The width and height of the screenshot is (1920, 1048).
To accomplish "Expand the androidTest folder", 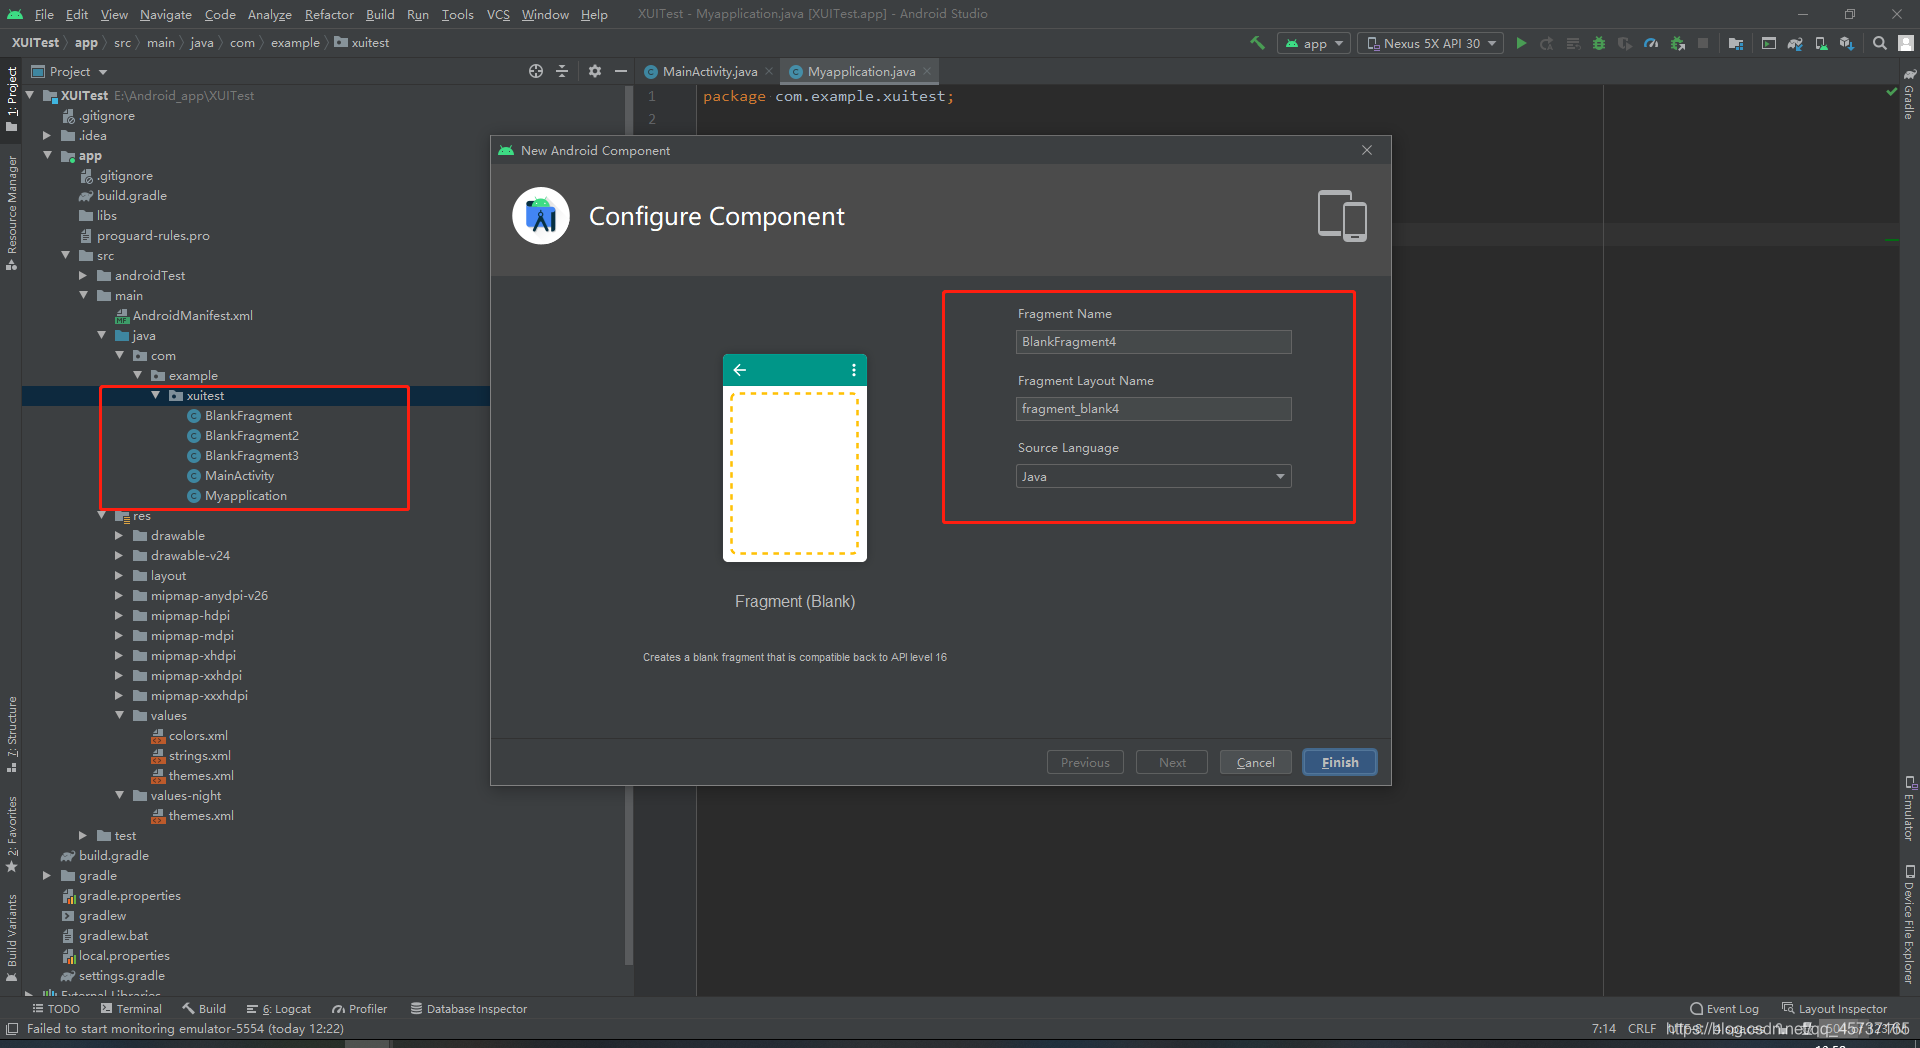I will click(x=83, y=276).
